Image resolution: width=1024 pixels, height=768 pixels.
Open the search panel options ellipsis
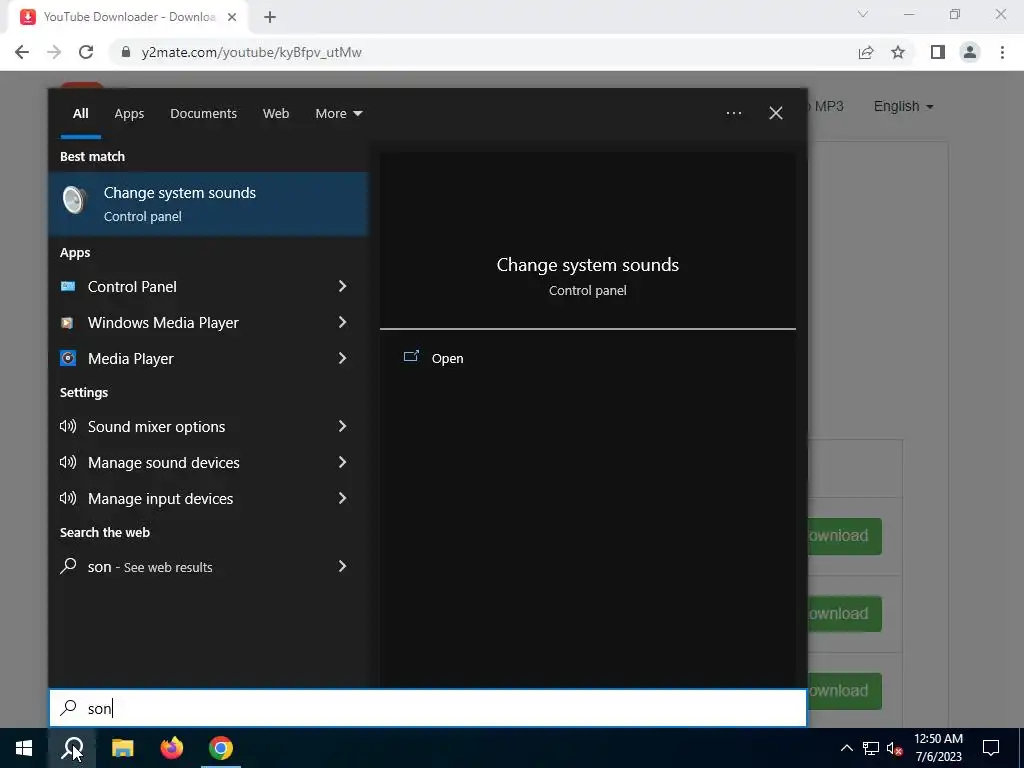click(734, 113)
